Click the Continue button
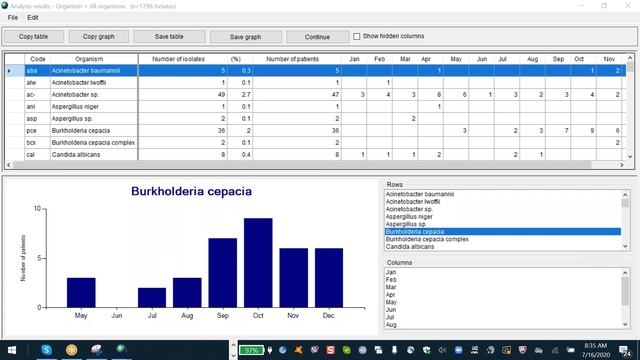 click(317, 37)
